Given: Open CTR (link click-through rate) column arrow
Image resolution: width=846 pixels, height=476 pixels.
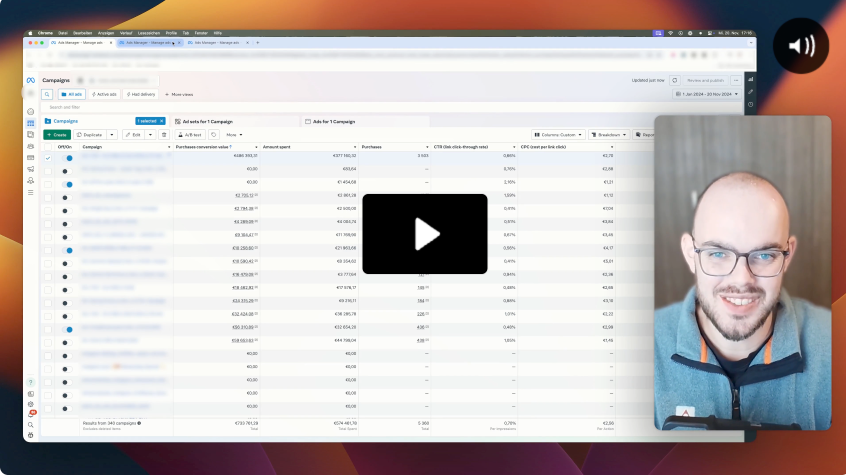Looking at the screenshot, I should pyautogui.click(x=514, y=147).
